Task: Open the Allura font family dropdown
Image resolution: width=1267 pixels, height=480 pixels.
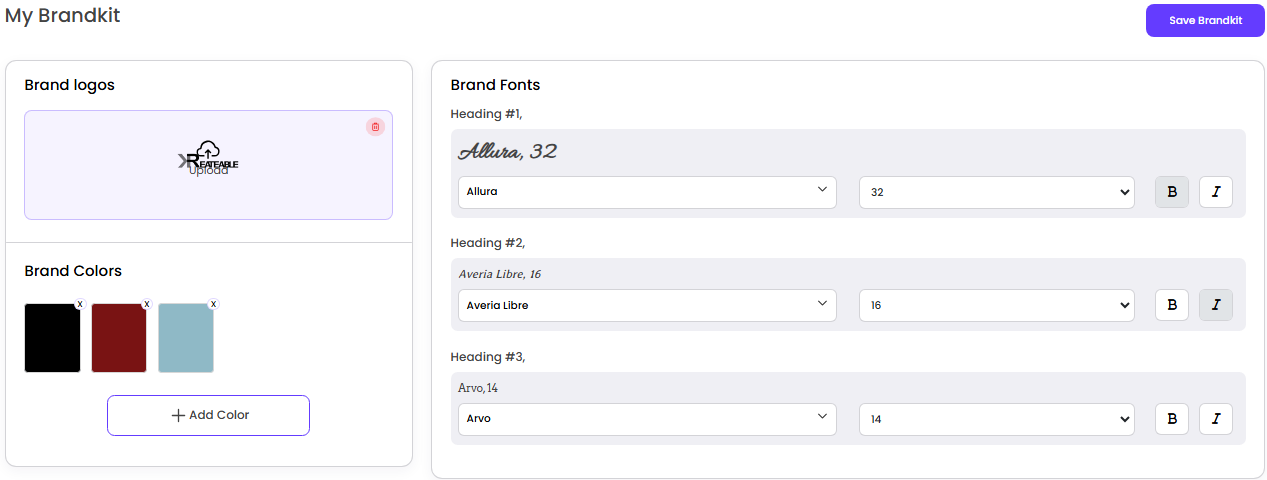Action: coord(647,192)
